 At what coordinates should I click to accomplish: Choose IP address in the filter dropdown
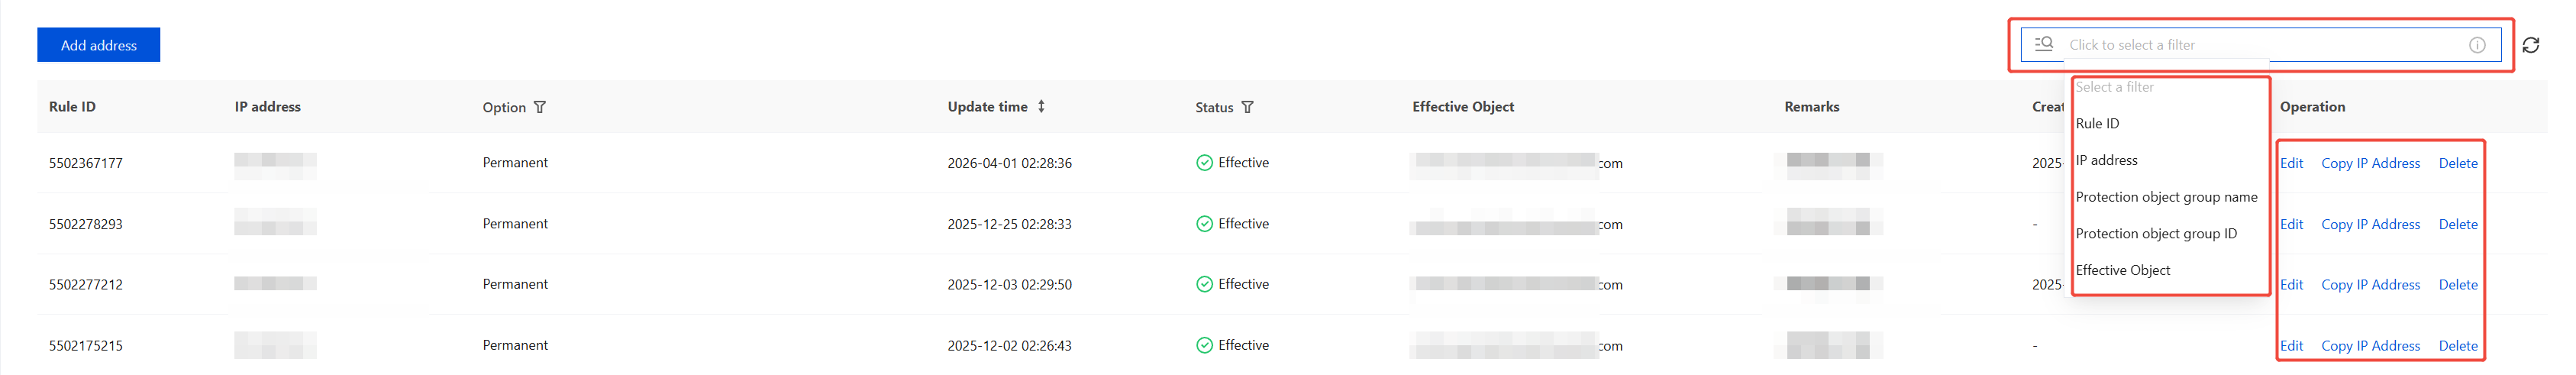2106,160
